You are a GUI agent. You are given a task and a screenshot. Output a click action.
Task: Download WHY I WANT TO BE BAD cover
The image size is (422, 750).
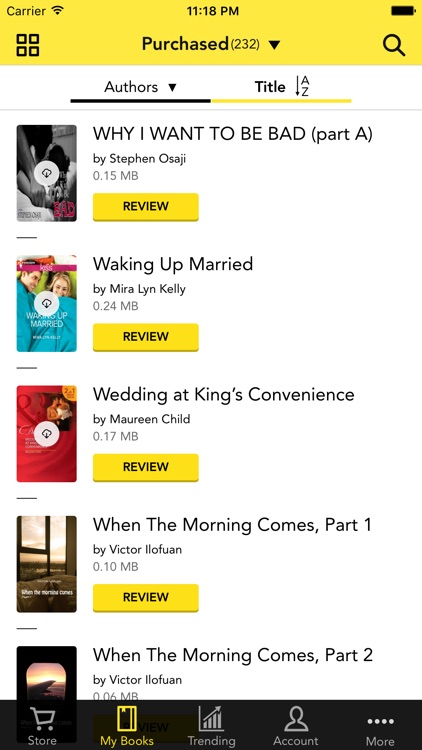tap(46, 173)
